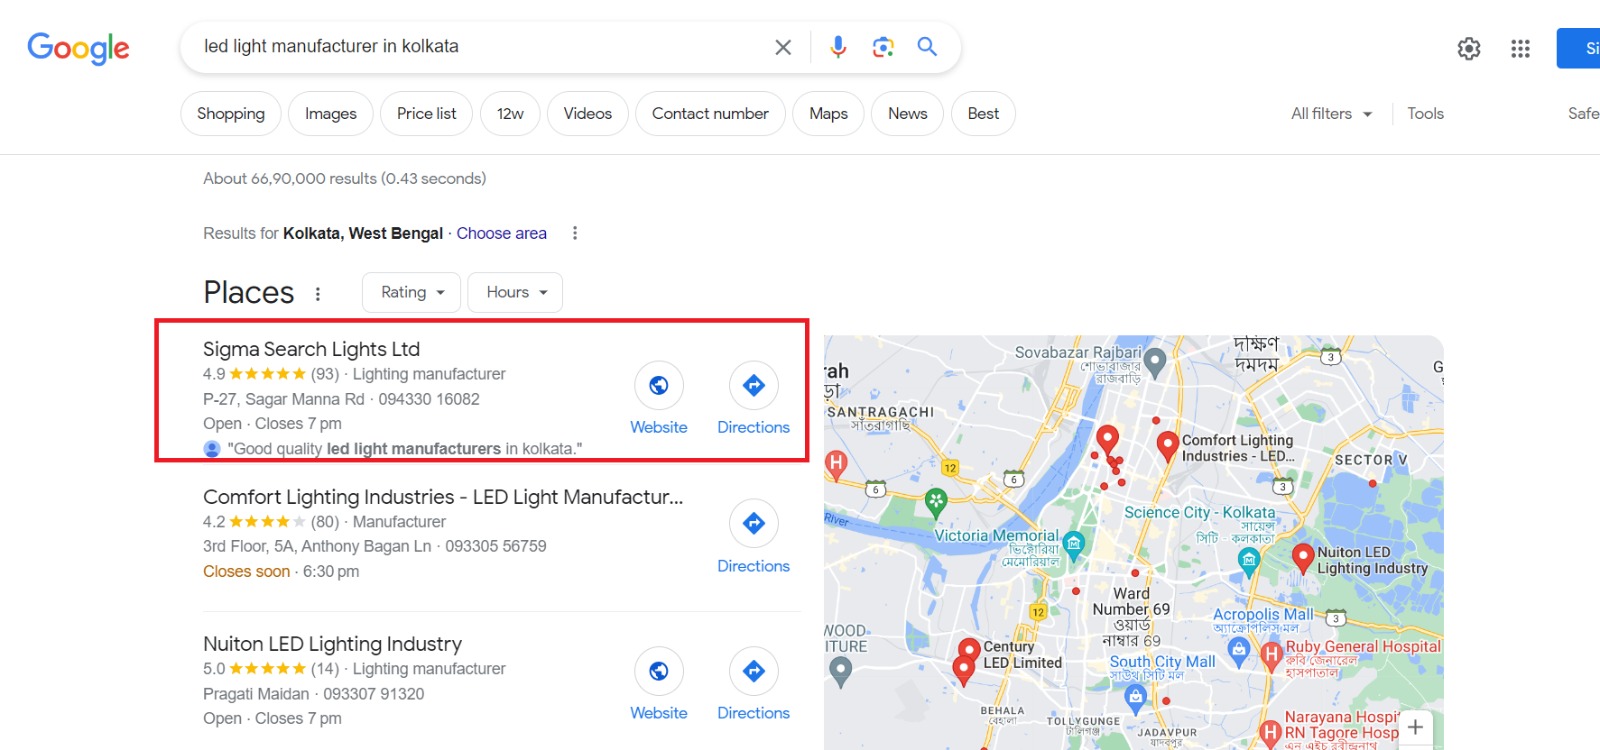This screenshot has height=750, width=1600.
Task: Open Nuiton LED Lighting Industry listing
Action: 332,644
